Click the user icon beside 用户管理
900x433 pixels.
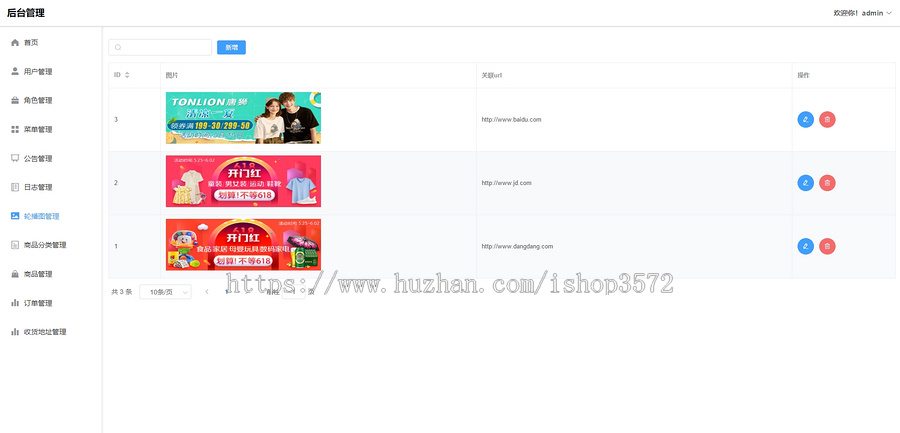(15, 71)
